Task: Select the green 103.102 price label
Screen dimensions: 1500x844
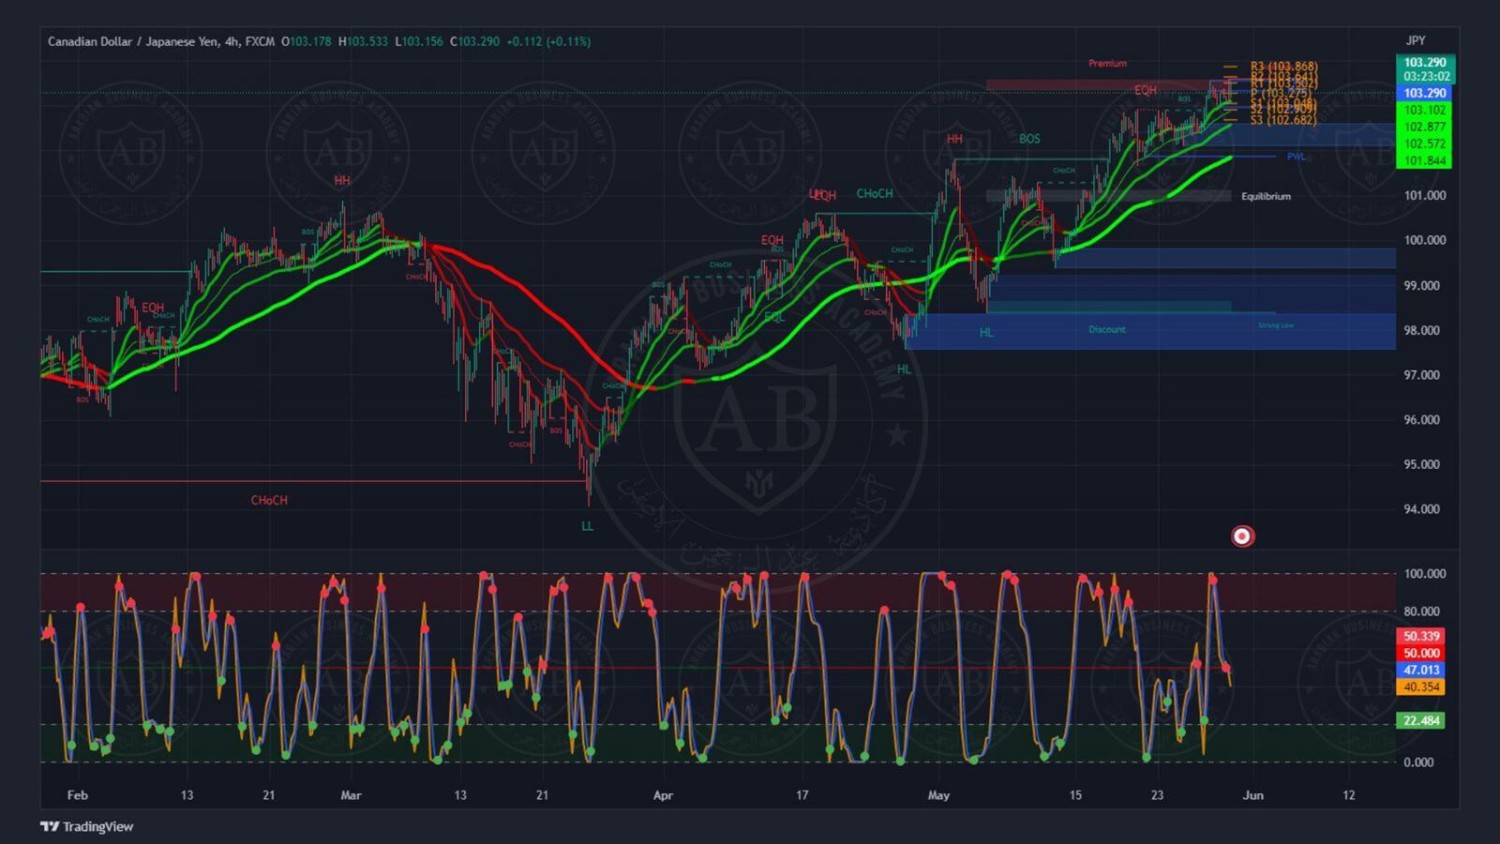Action: tap(1424, 110)
